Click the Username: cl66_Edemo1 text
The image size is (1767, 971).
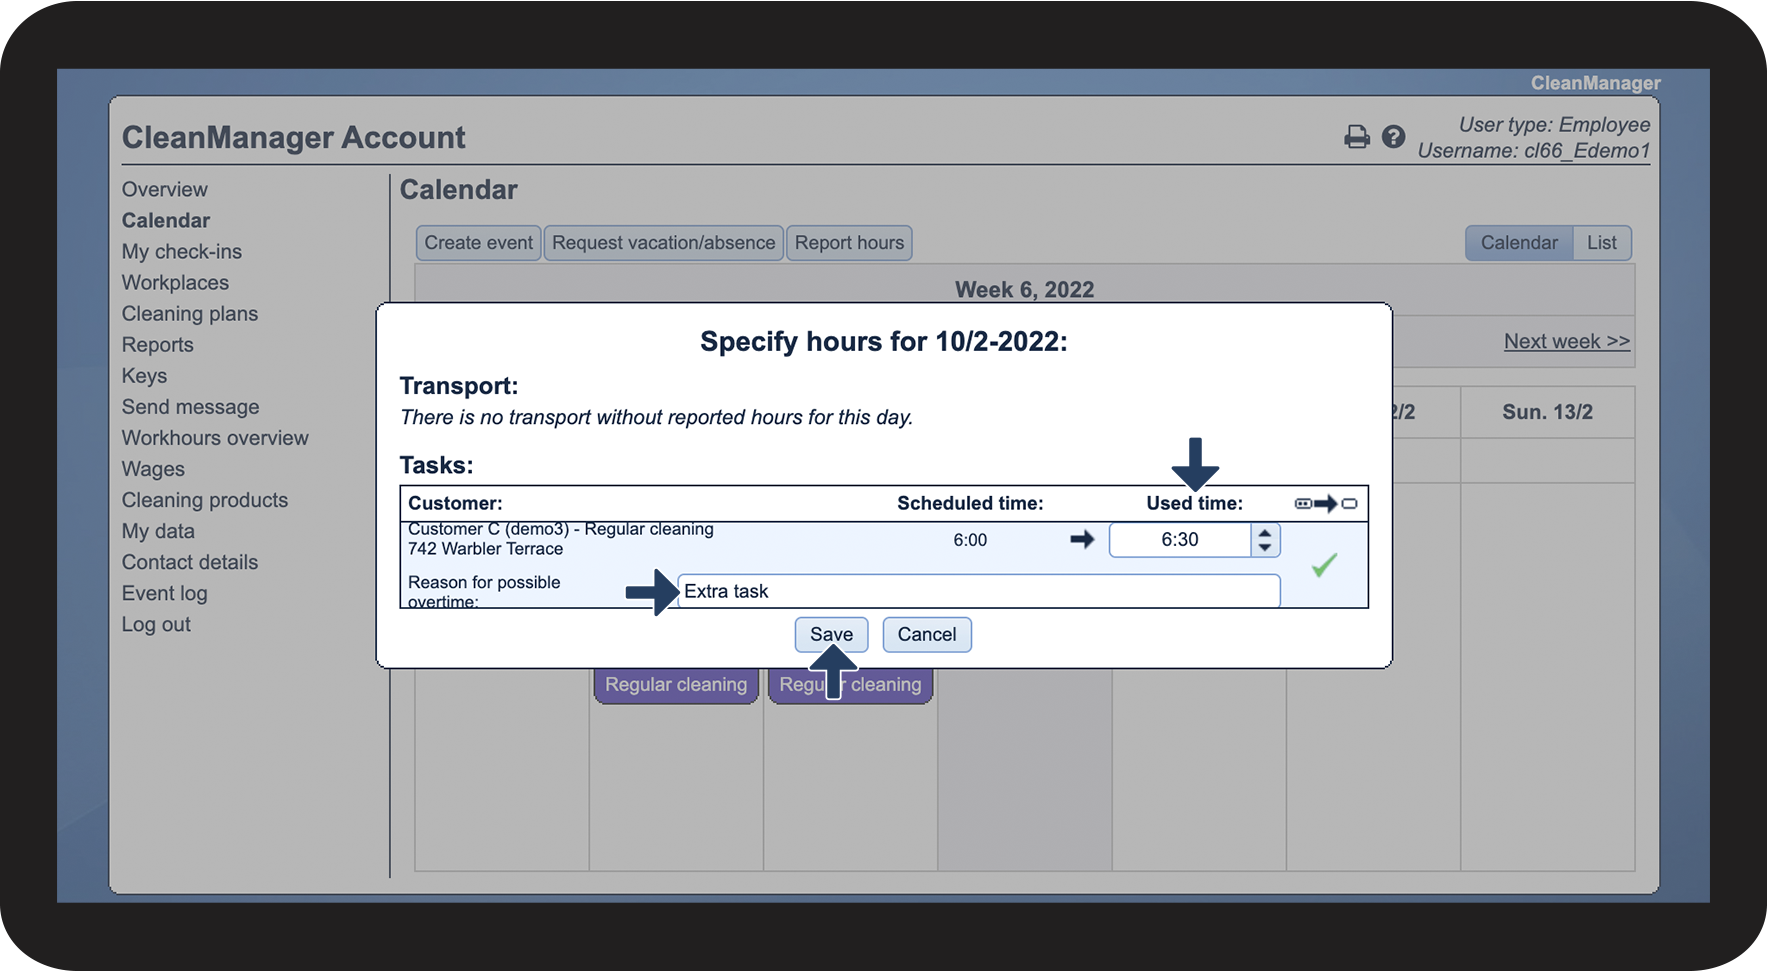[1534, 150]
